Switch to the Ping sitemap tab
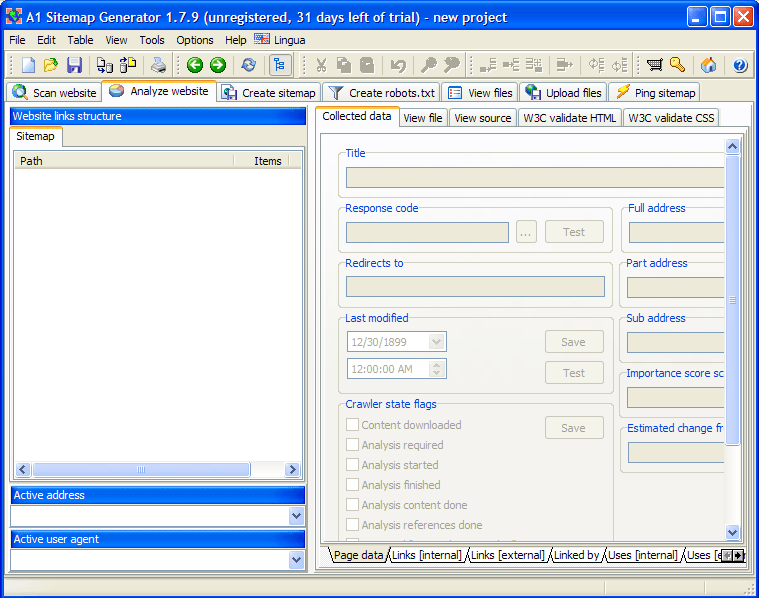 tap(655, 92)
